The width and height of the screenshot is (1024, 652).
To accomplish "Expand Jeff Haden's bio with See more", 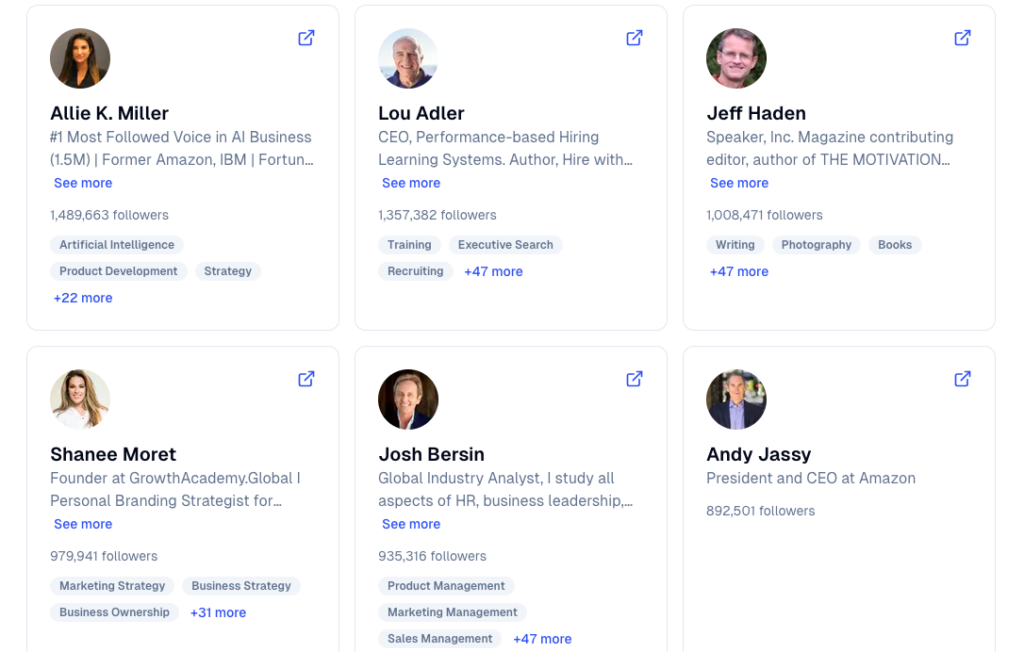I will (x=739, y=183).
